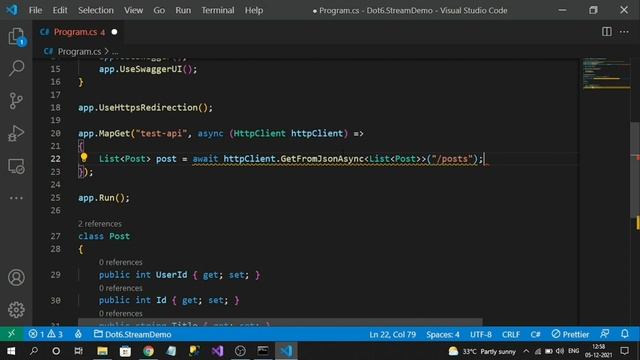Show hidden system tray icons
This screenshot has height=360, width=640.
tap(526, 351)
